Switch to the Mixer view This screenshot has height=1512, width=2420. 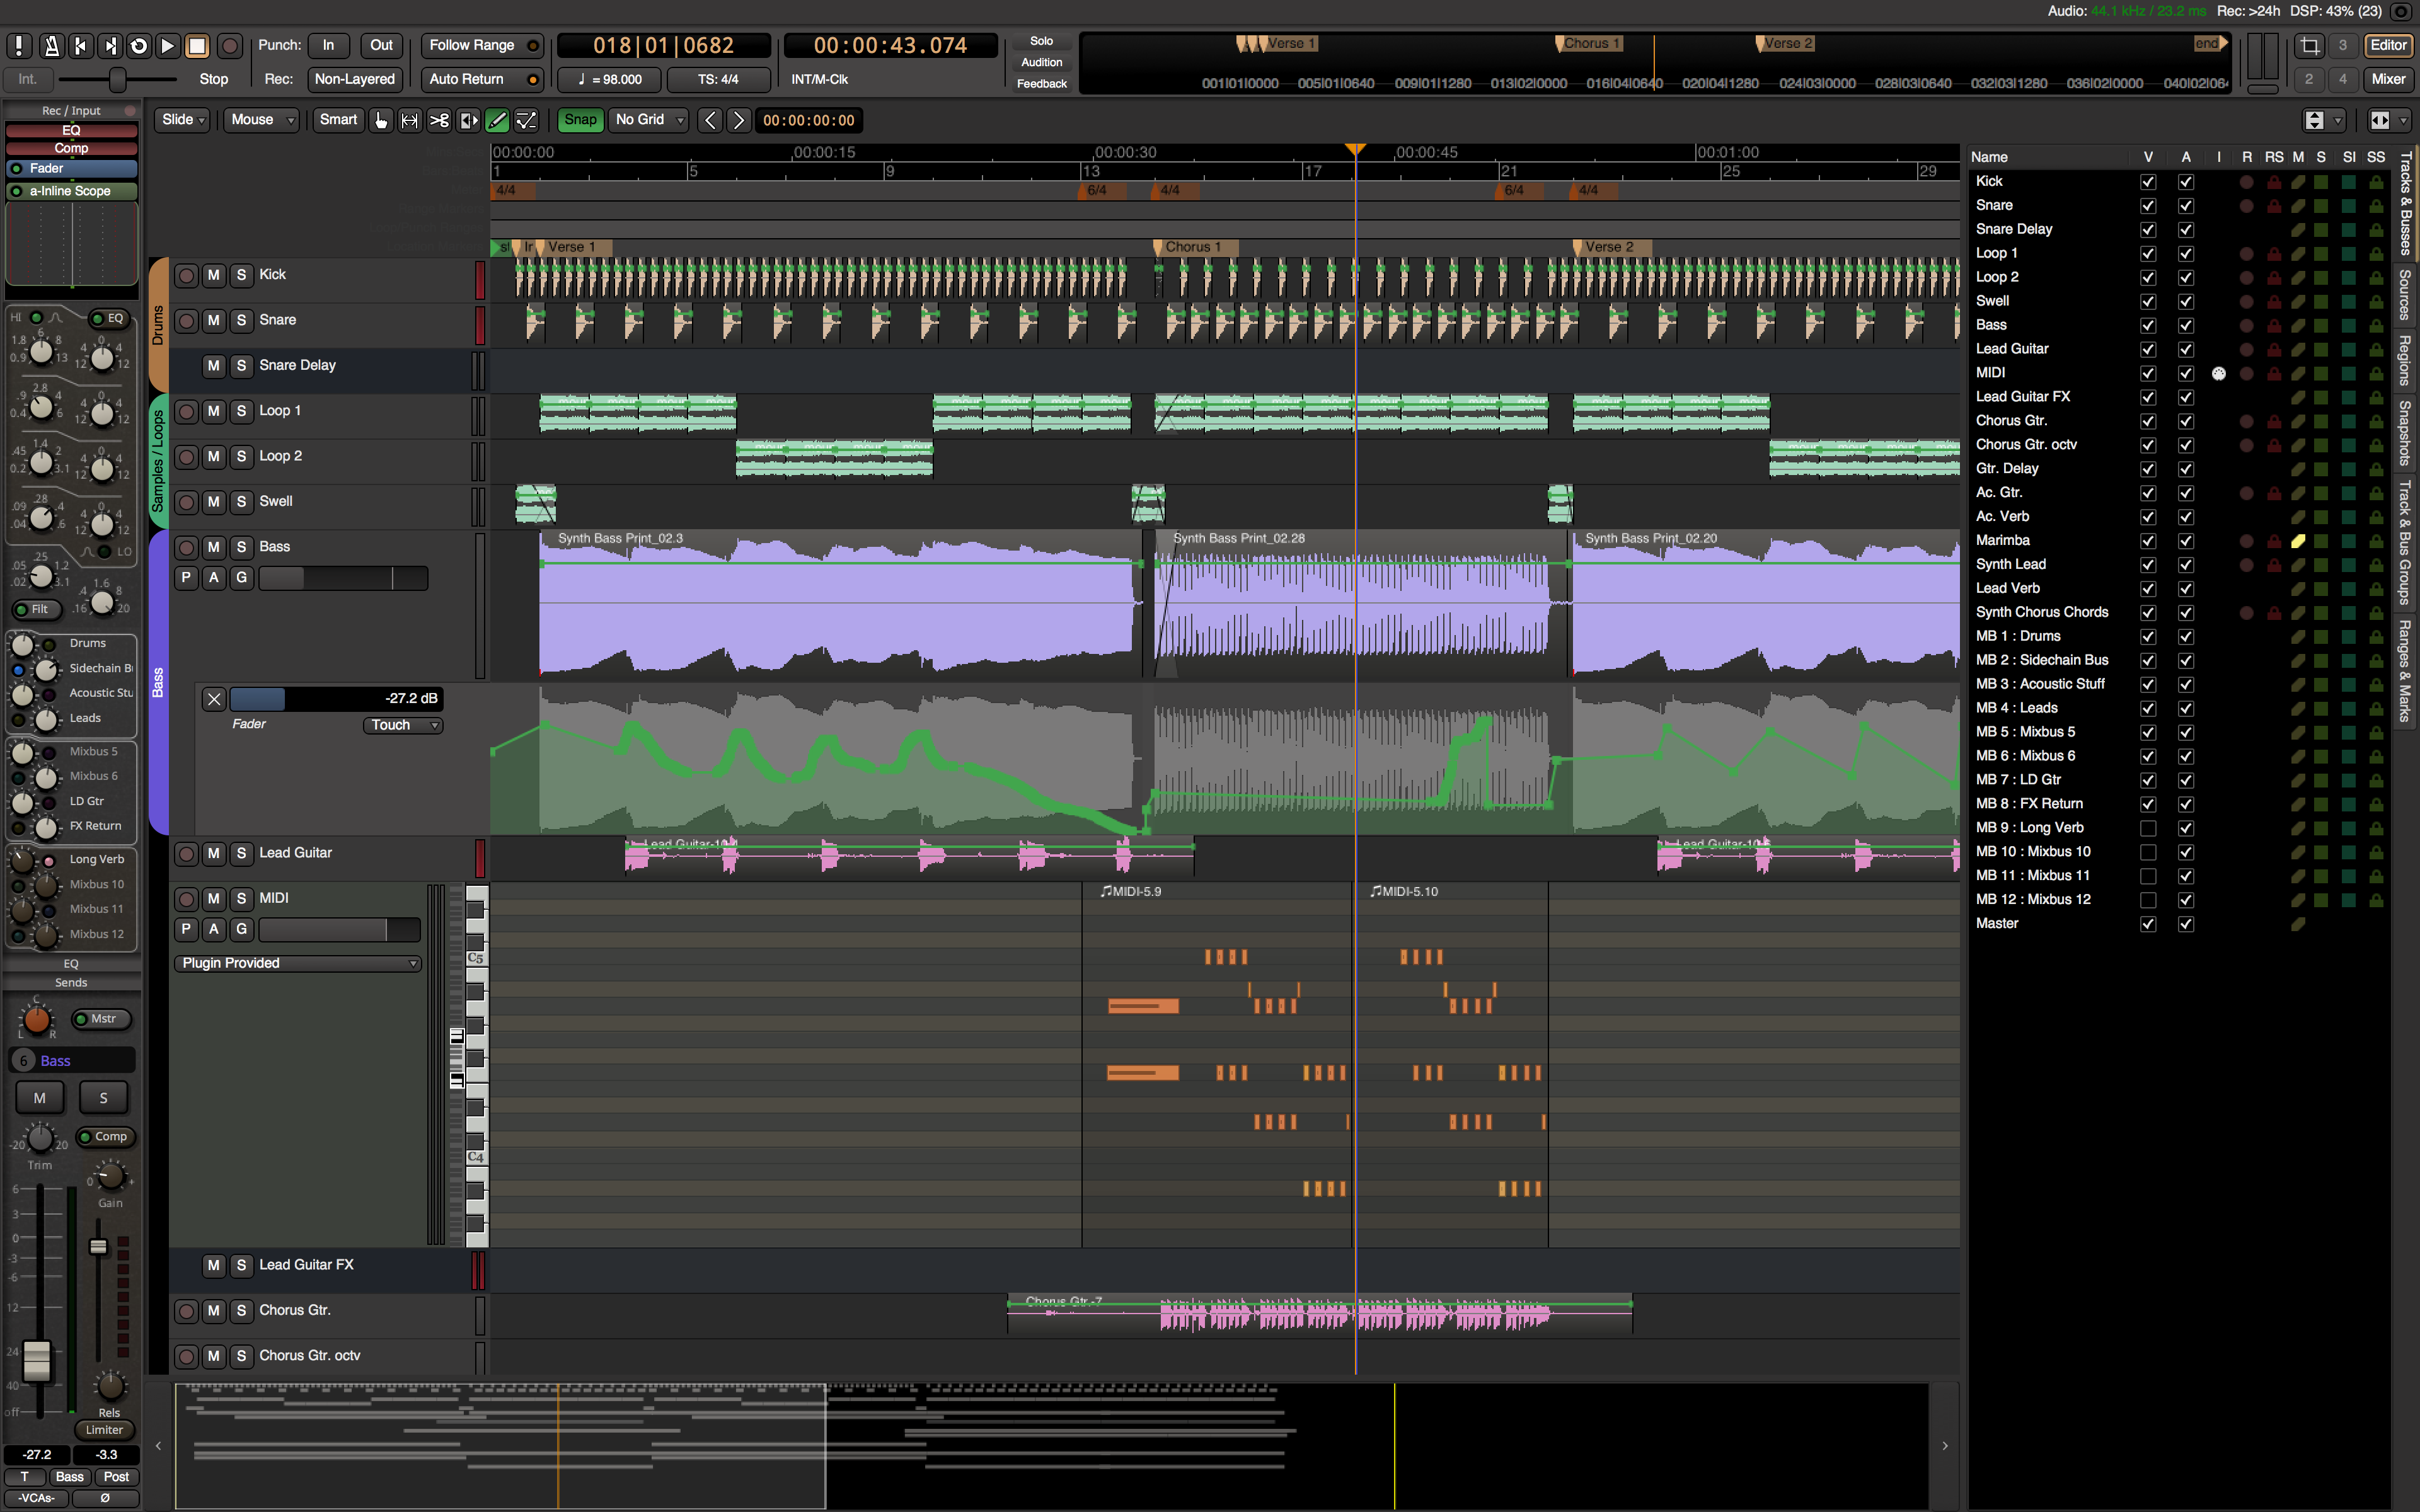[2388, 79]
